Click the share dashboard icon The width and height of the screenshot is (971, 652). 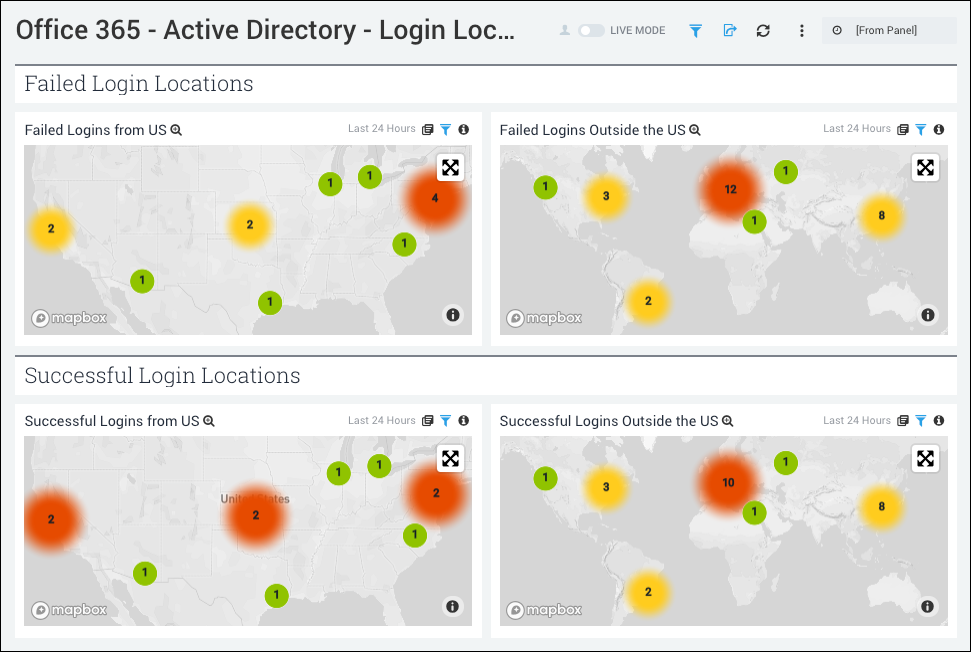[x=729, y=30]
